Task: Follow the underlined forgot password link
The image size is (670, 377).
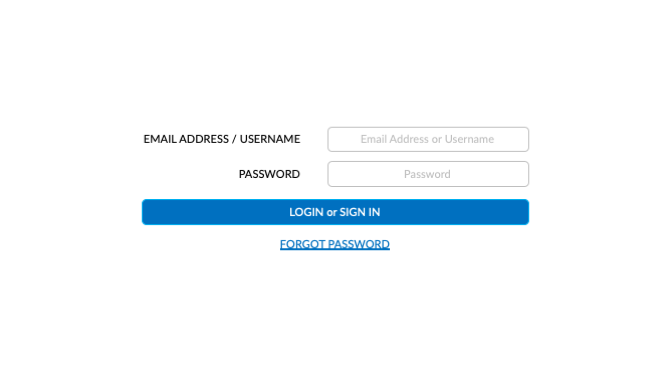Action: click(x=335, y=244)
